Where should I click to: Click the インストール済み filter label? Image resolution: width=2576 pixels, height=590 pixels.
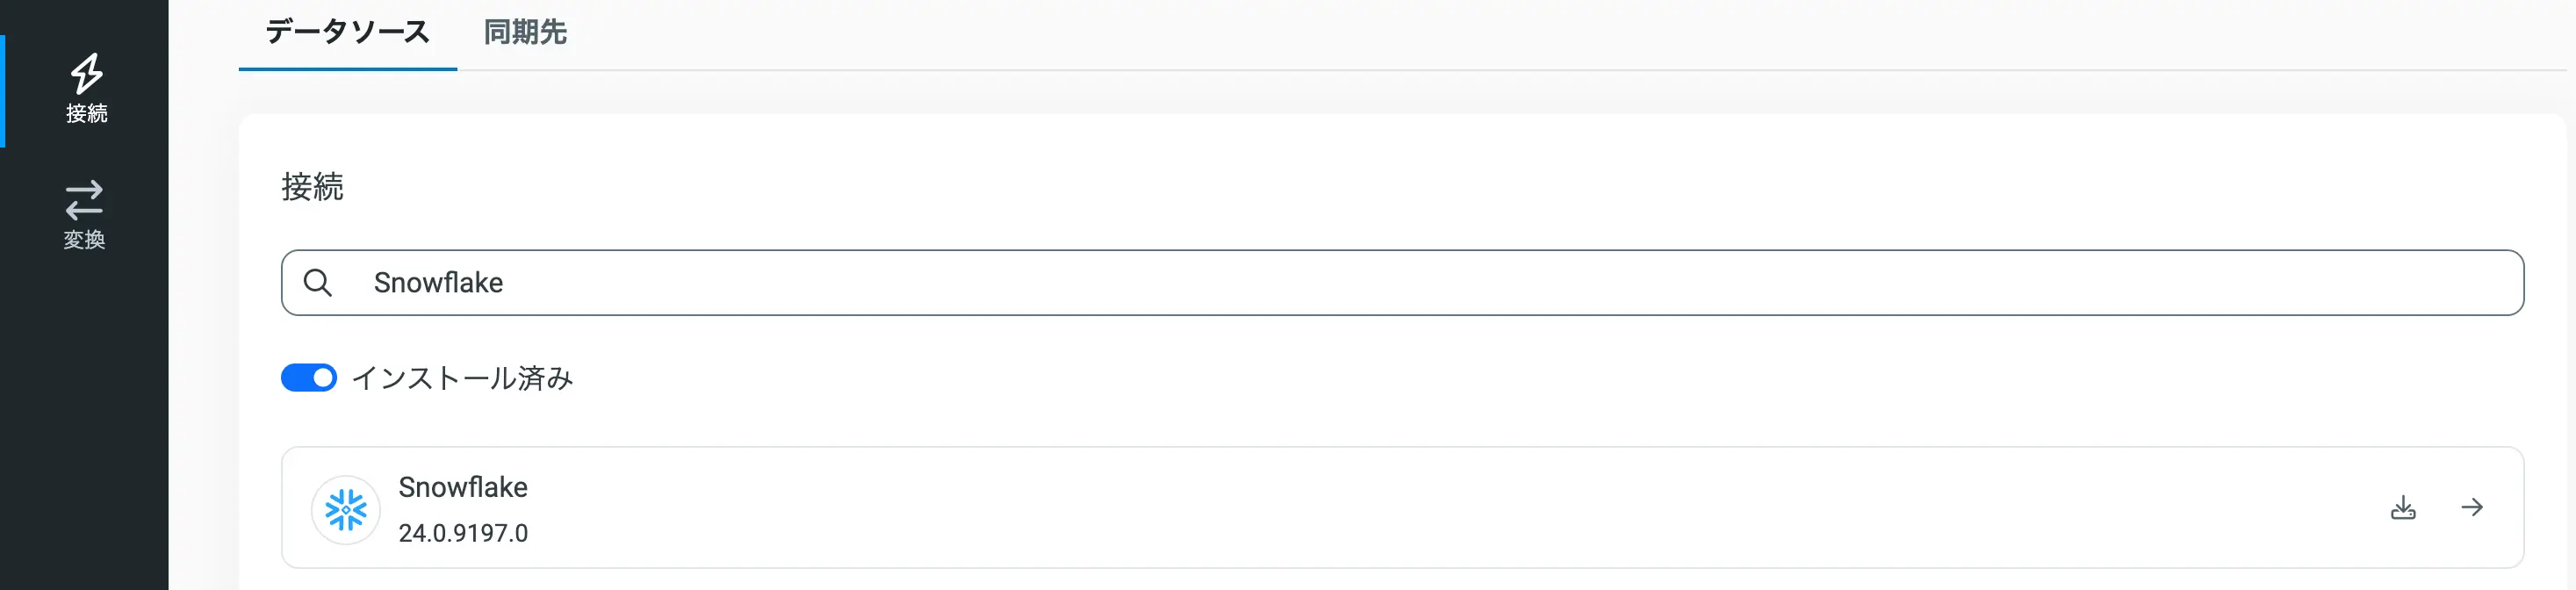tap(462, 378)
